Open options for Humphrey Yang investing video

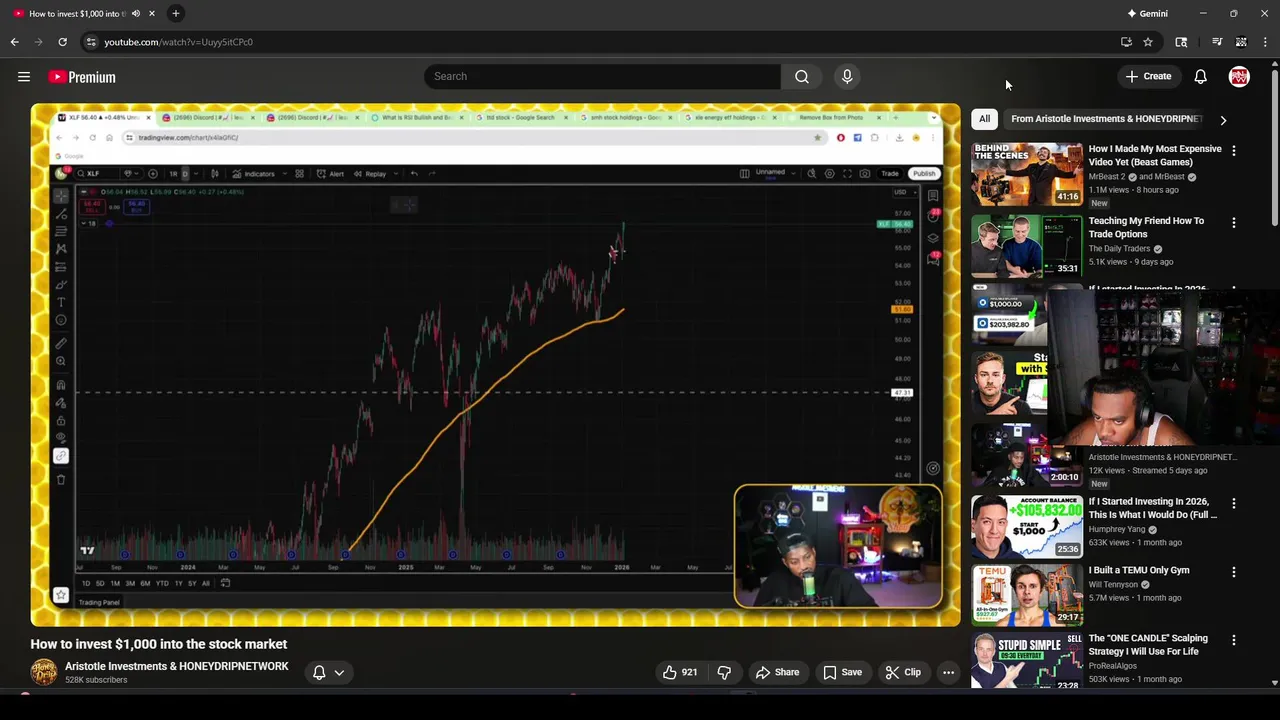1233,503
